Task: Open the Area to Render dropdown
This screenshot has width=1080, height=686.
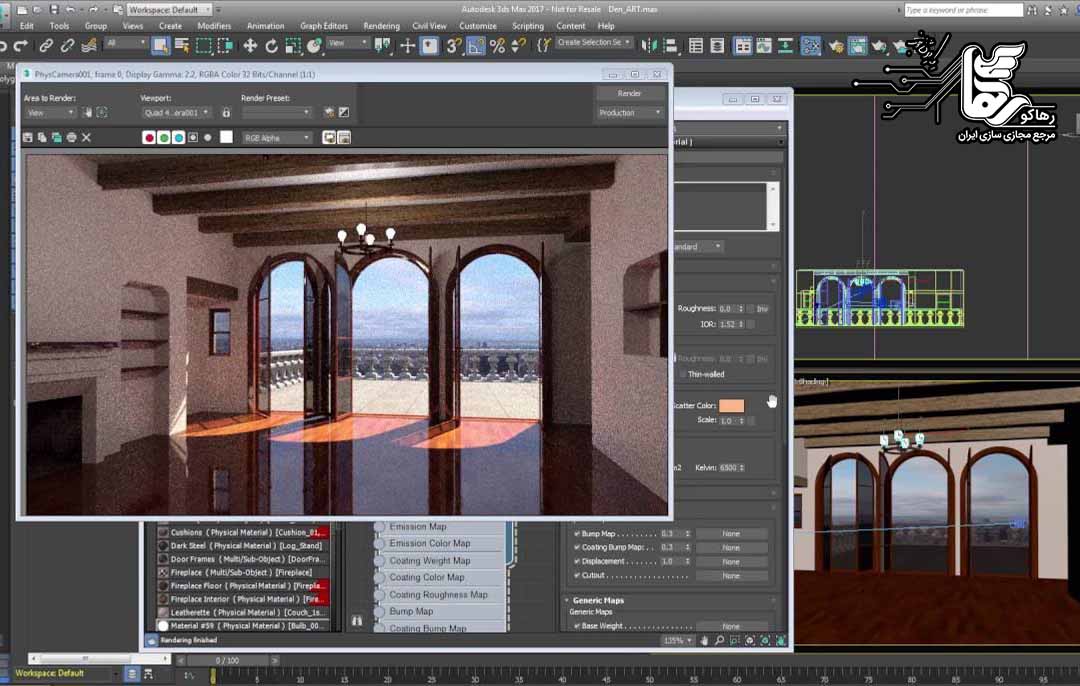Action: [50, 113]
